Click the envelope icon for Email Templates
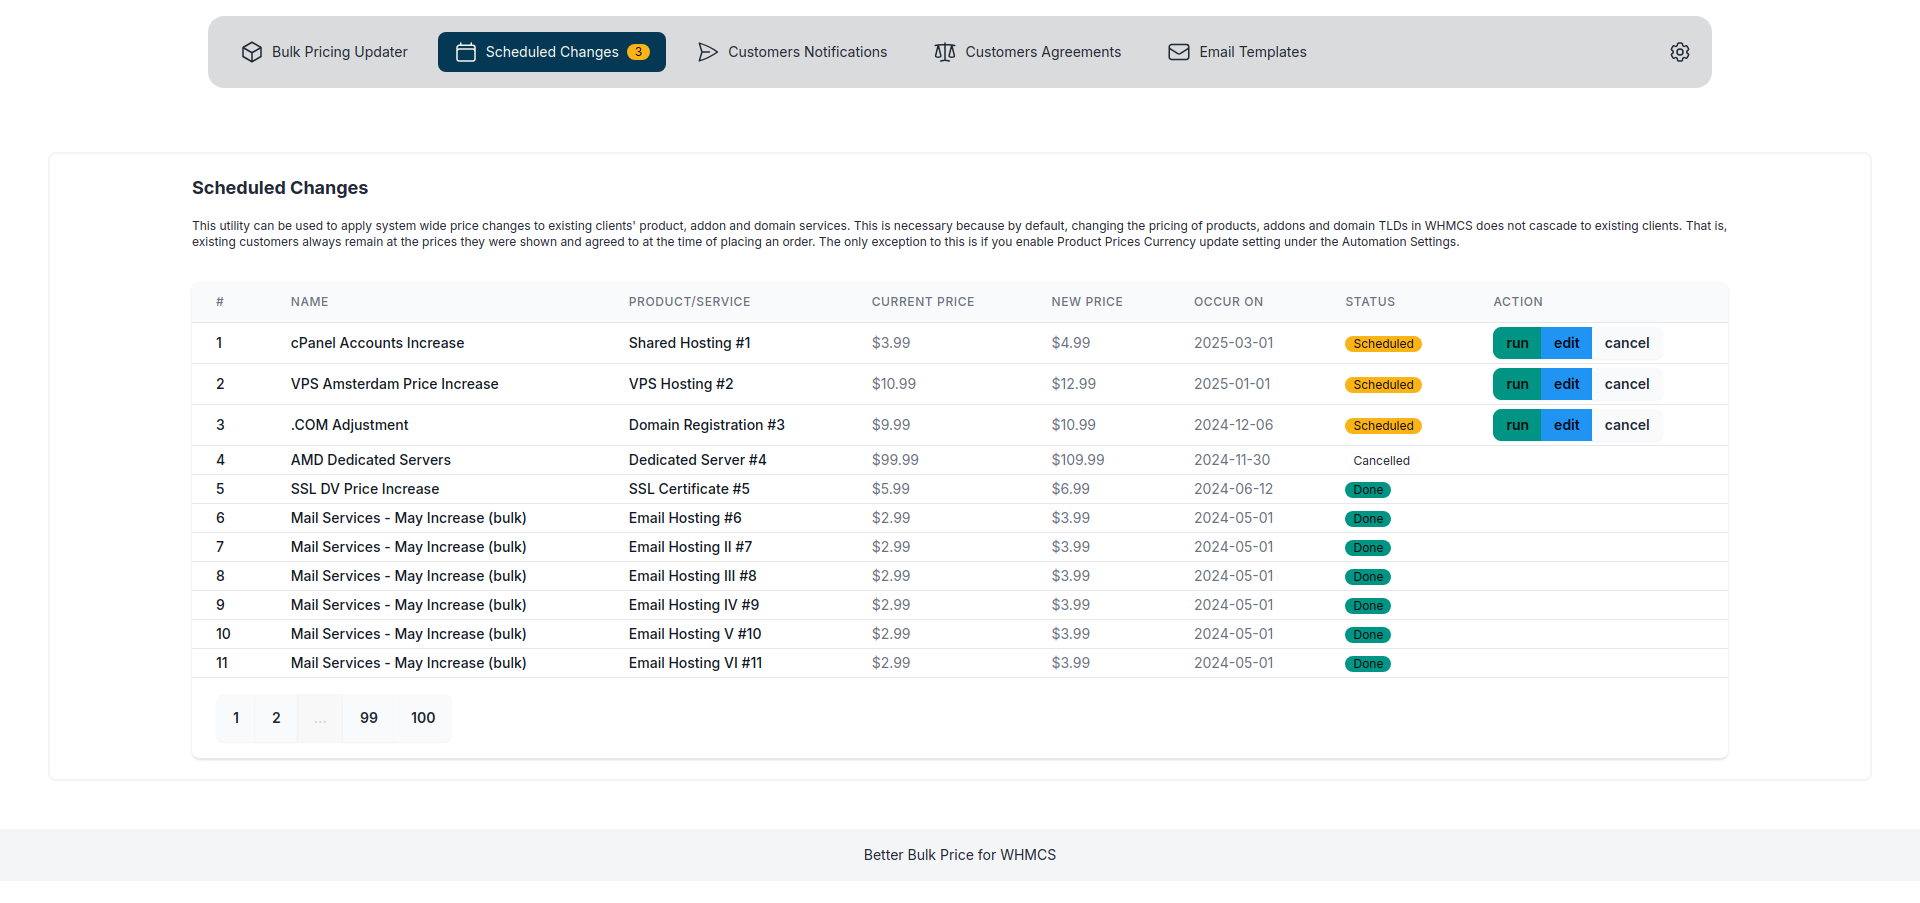Viewport: 1920px width, 903px height. (x=1178, y=52)
